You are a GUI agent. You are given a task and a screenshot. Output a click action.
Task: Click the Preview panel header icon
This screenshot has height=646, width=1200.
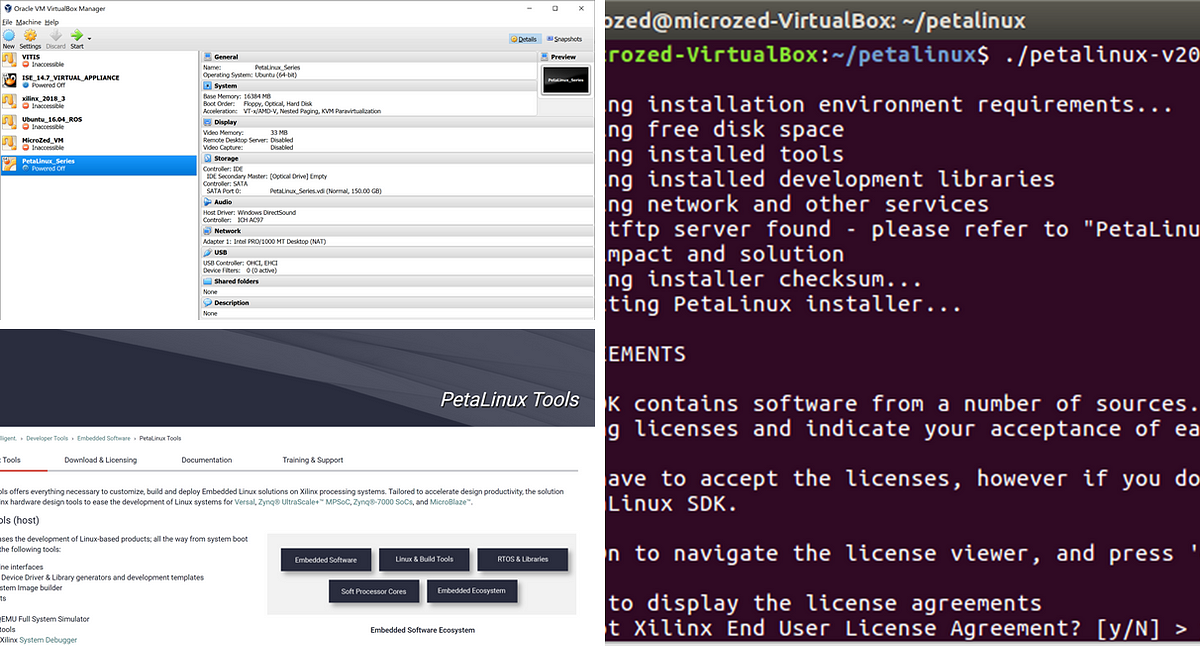(545, 57)
